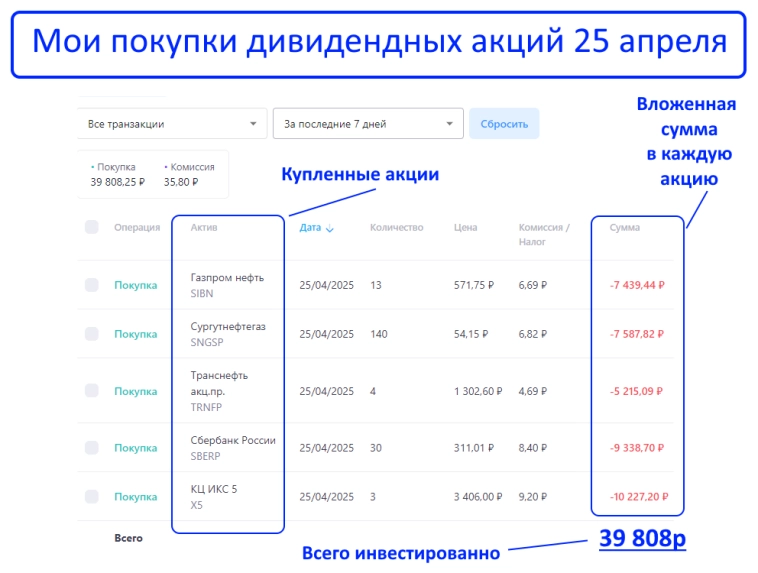Click the sum -5 215,09 ₽

[x=636, y=391]
